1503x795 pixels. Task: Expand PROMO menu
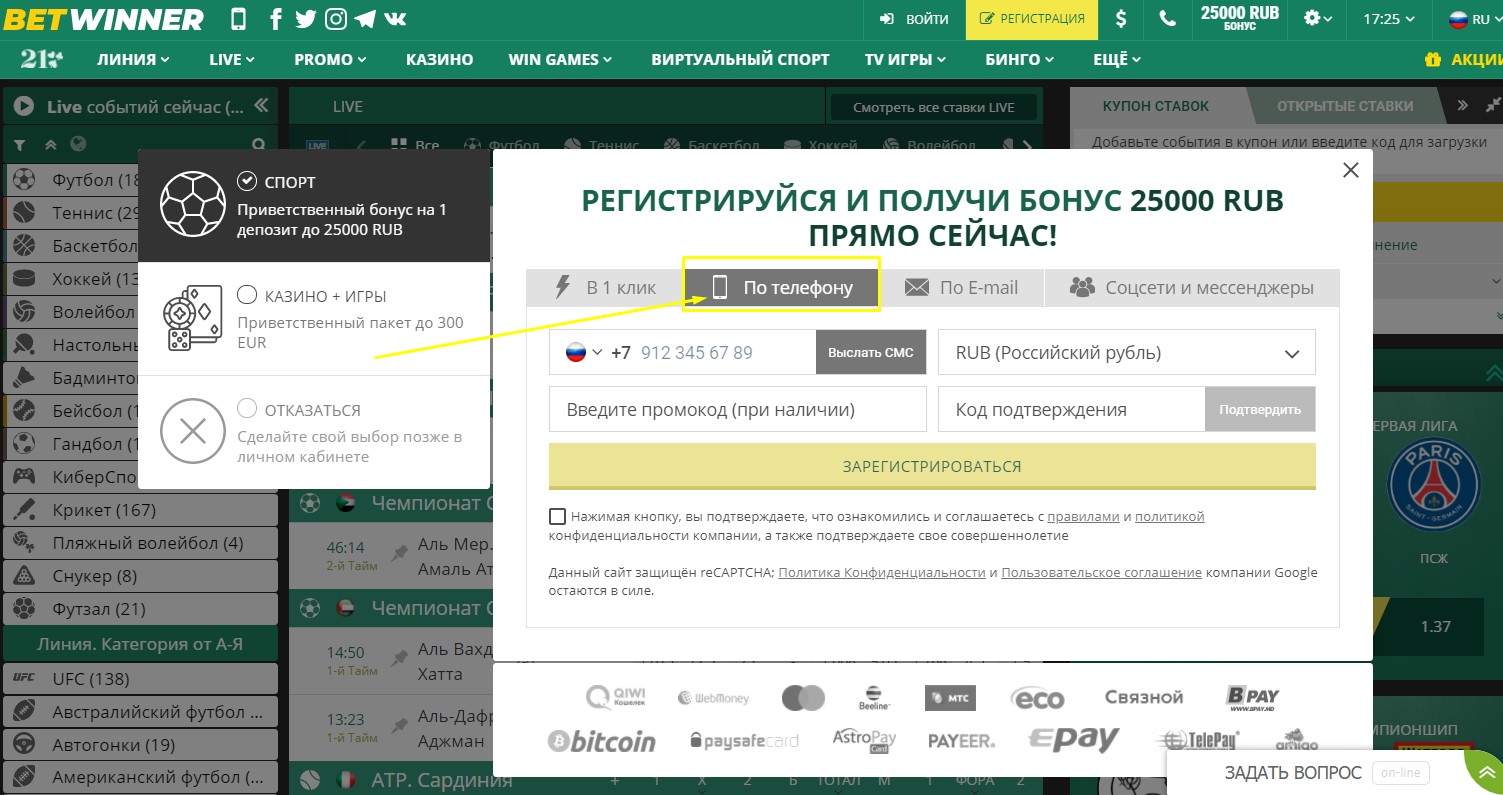(330, 59)
